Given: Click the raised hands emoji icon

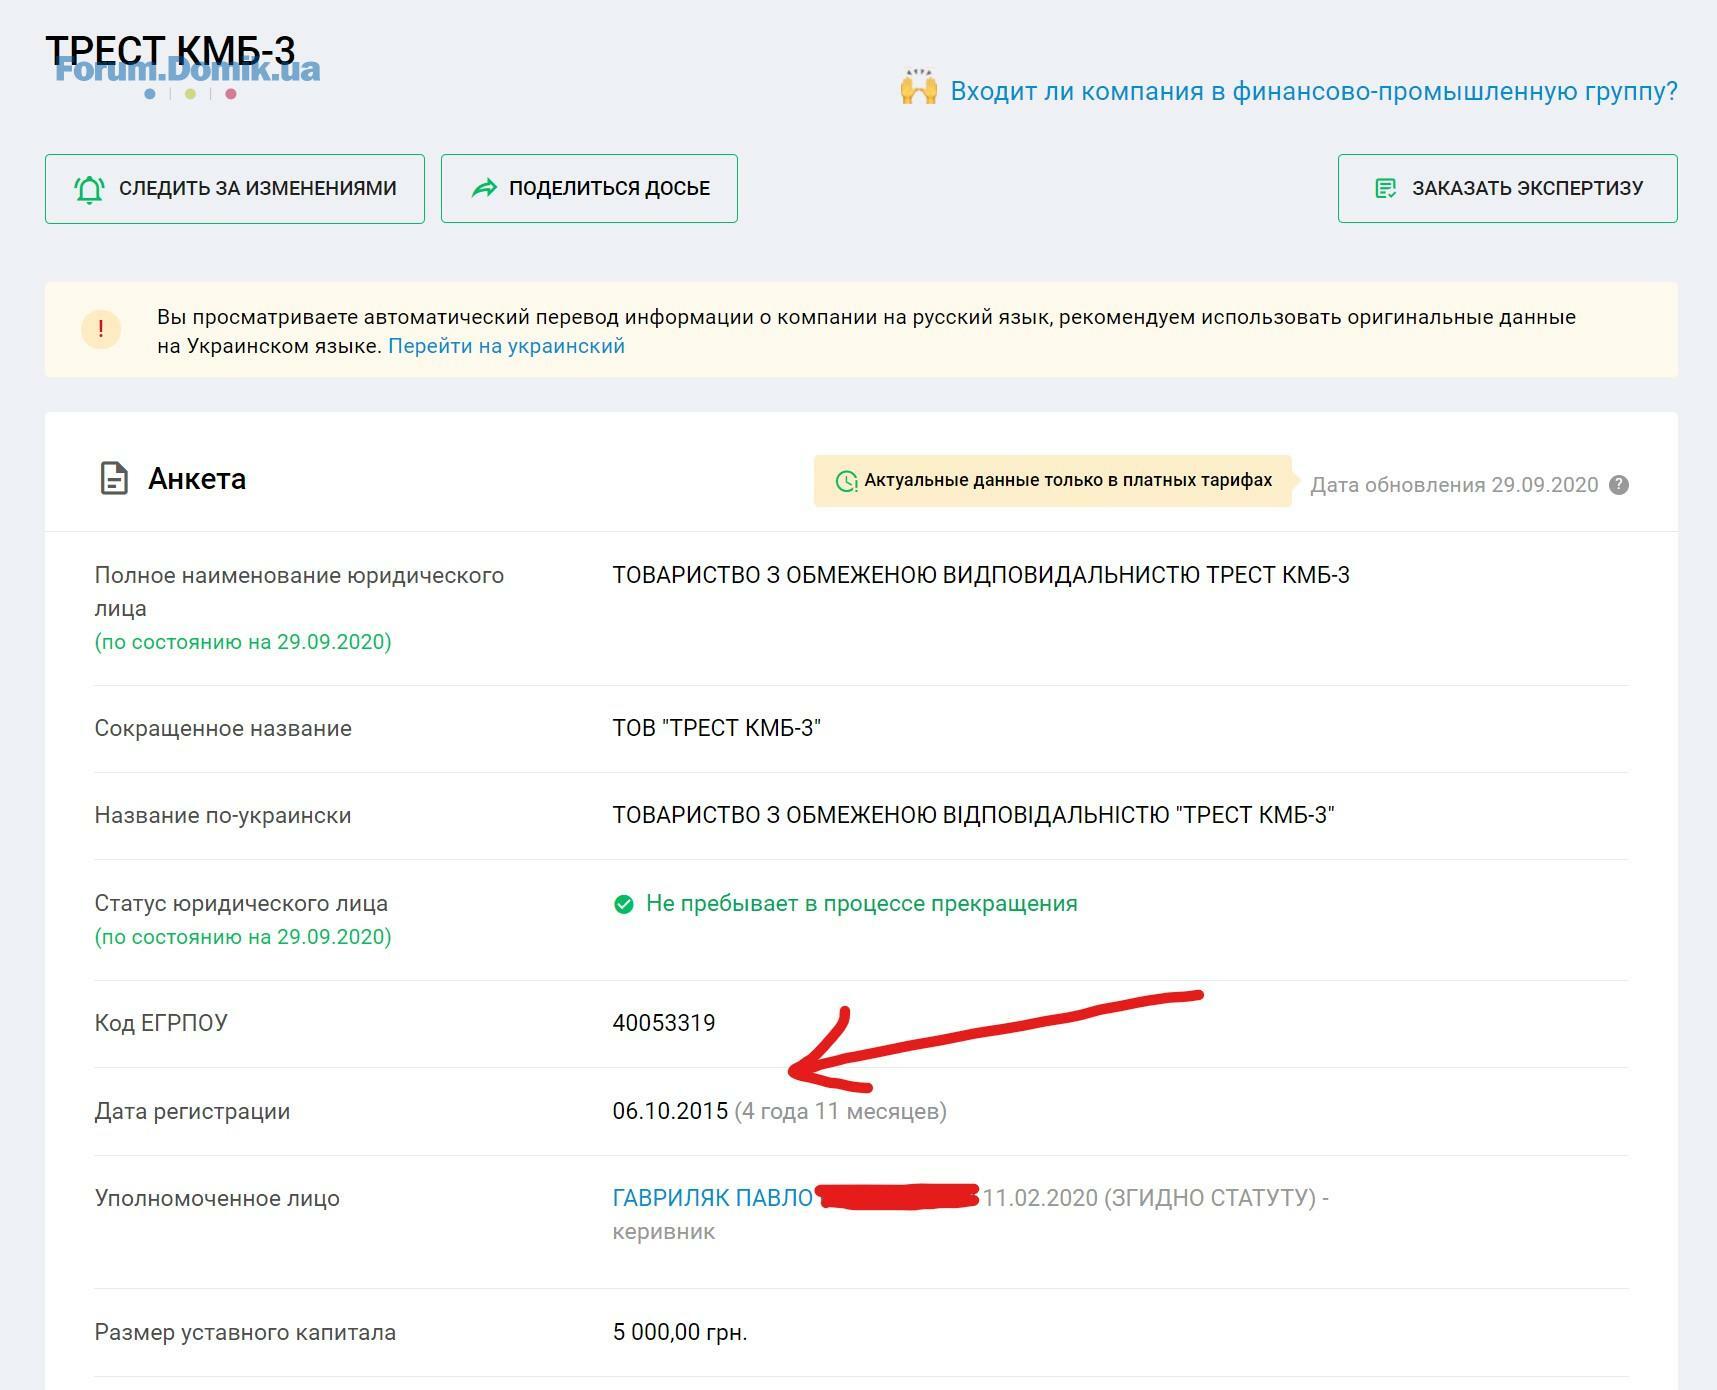Looking at the screenshot, I should (918, 87).
